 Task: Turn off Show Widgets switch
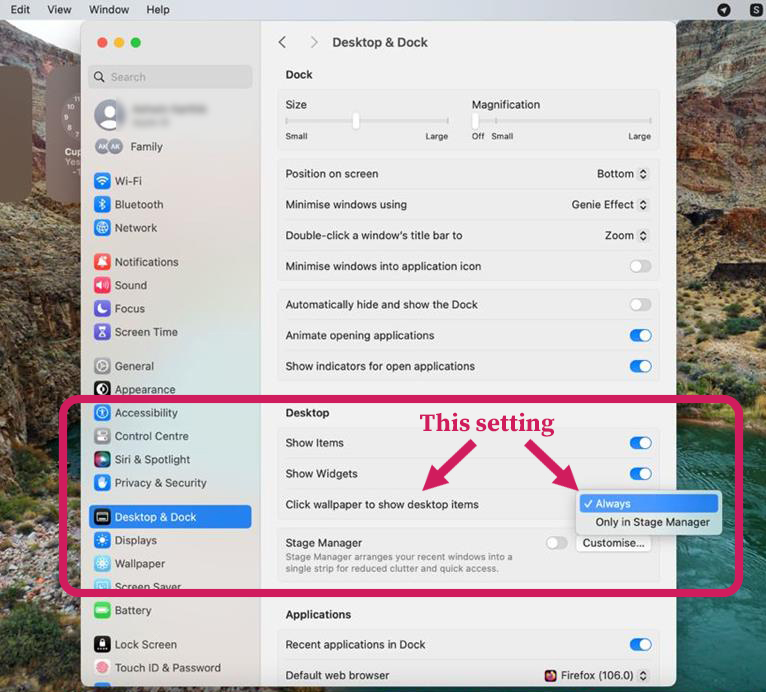click(x=640, y=474)
